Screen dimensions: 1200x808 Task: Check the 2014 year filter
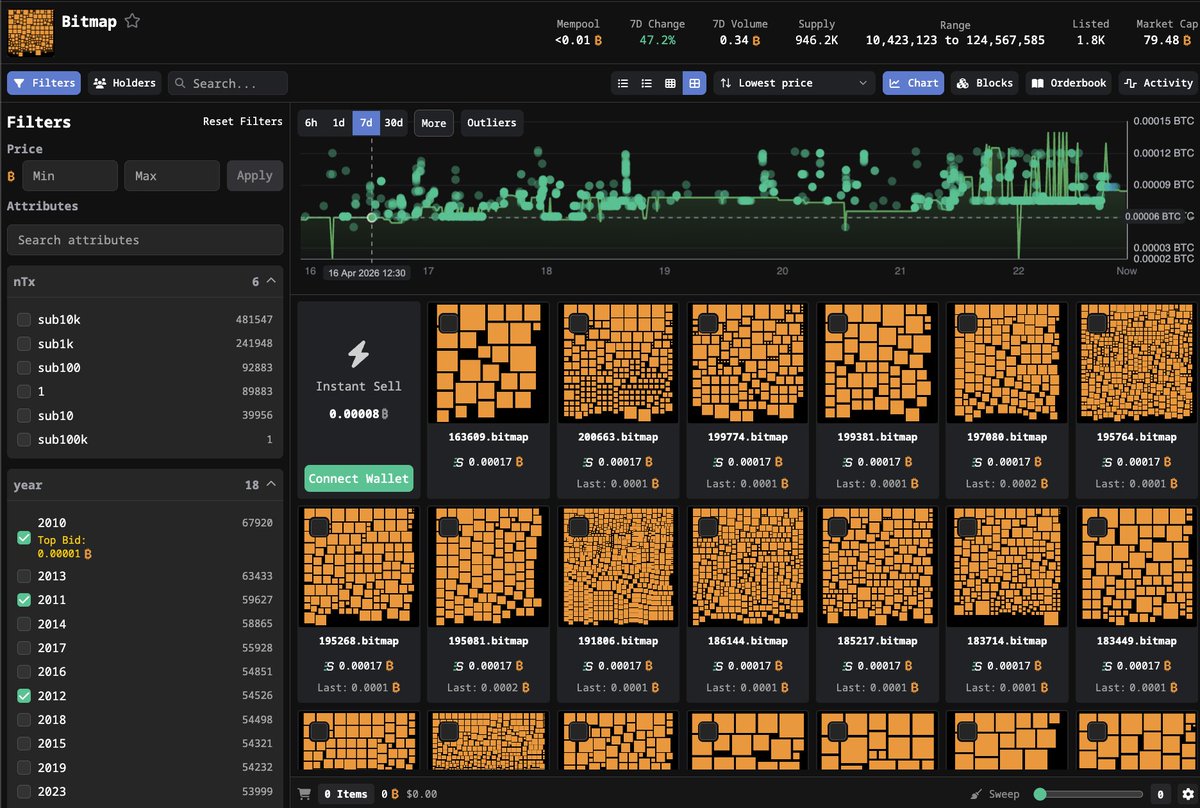(x=24, y=624)
